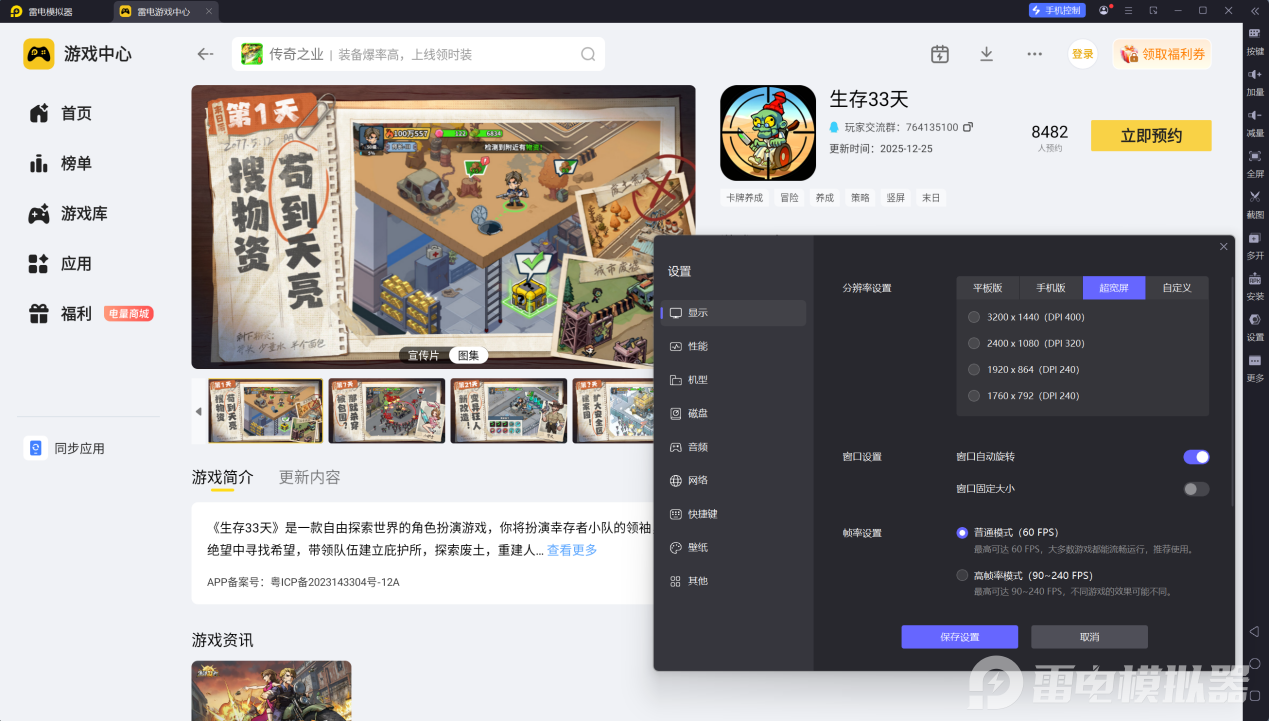Viewport: 1269px width, 721px height.
Task: Select the second screenshot thumbnail labeled 第7天
Action: tap(387, 411)
